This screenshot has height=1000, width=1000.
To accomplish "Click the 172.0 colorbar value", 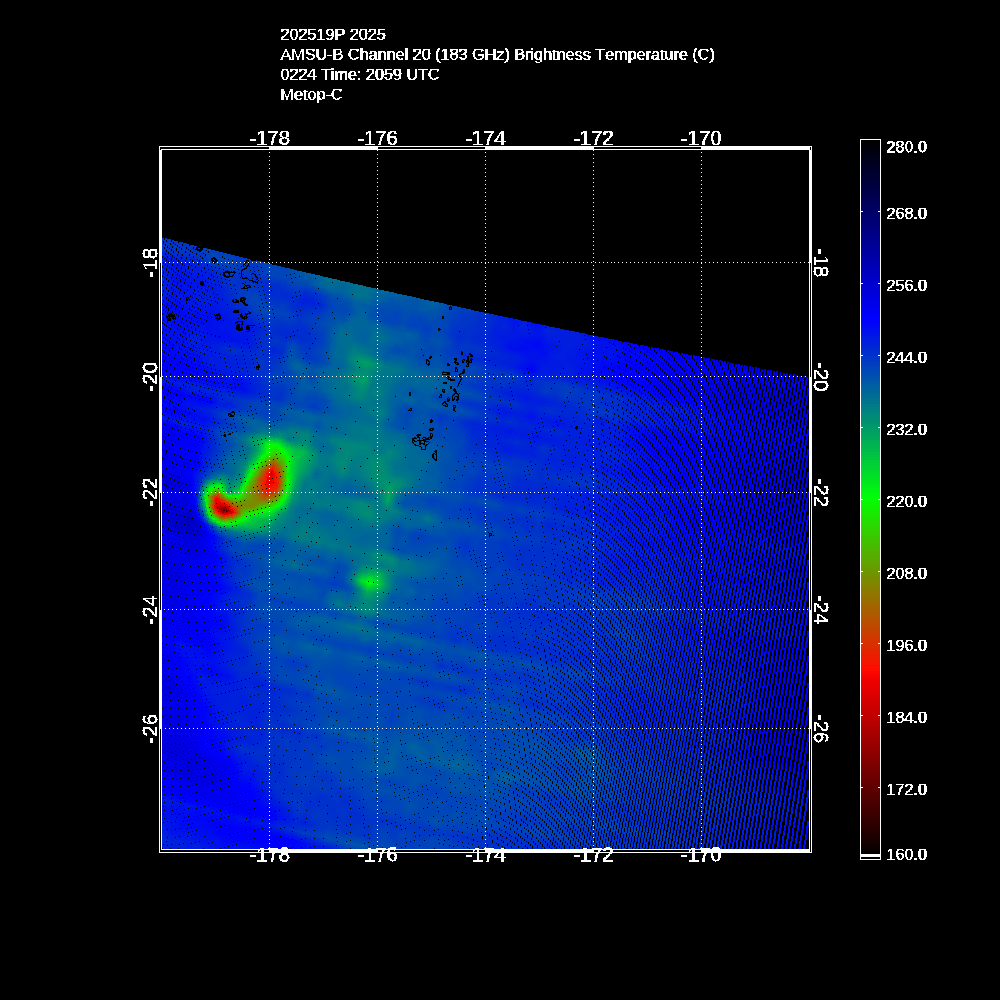I will coord(906,790).
